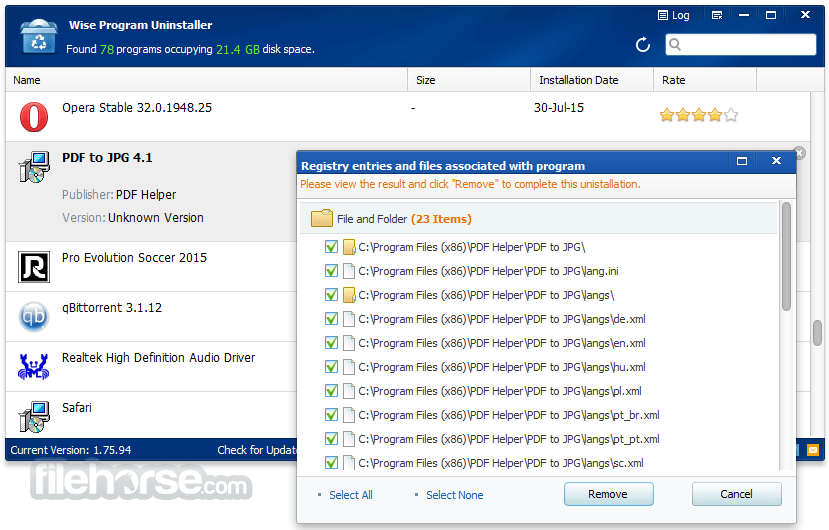Click the third rating star for Opera
Image resolution: width=829 pixels, height=530 pixels.
(x=698, y=114)
